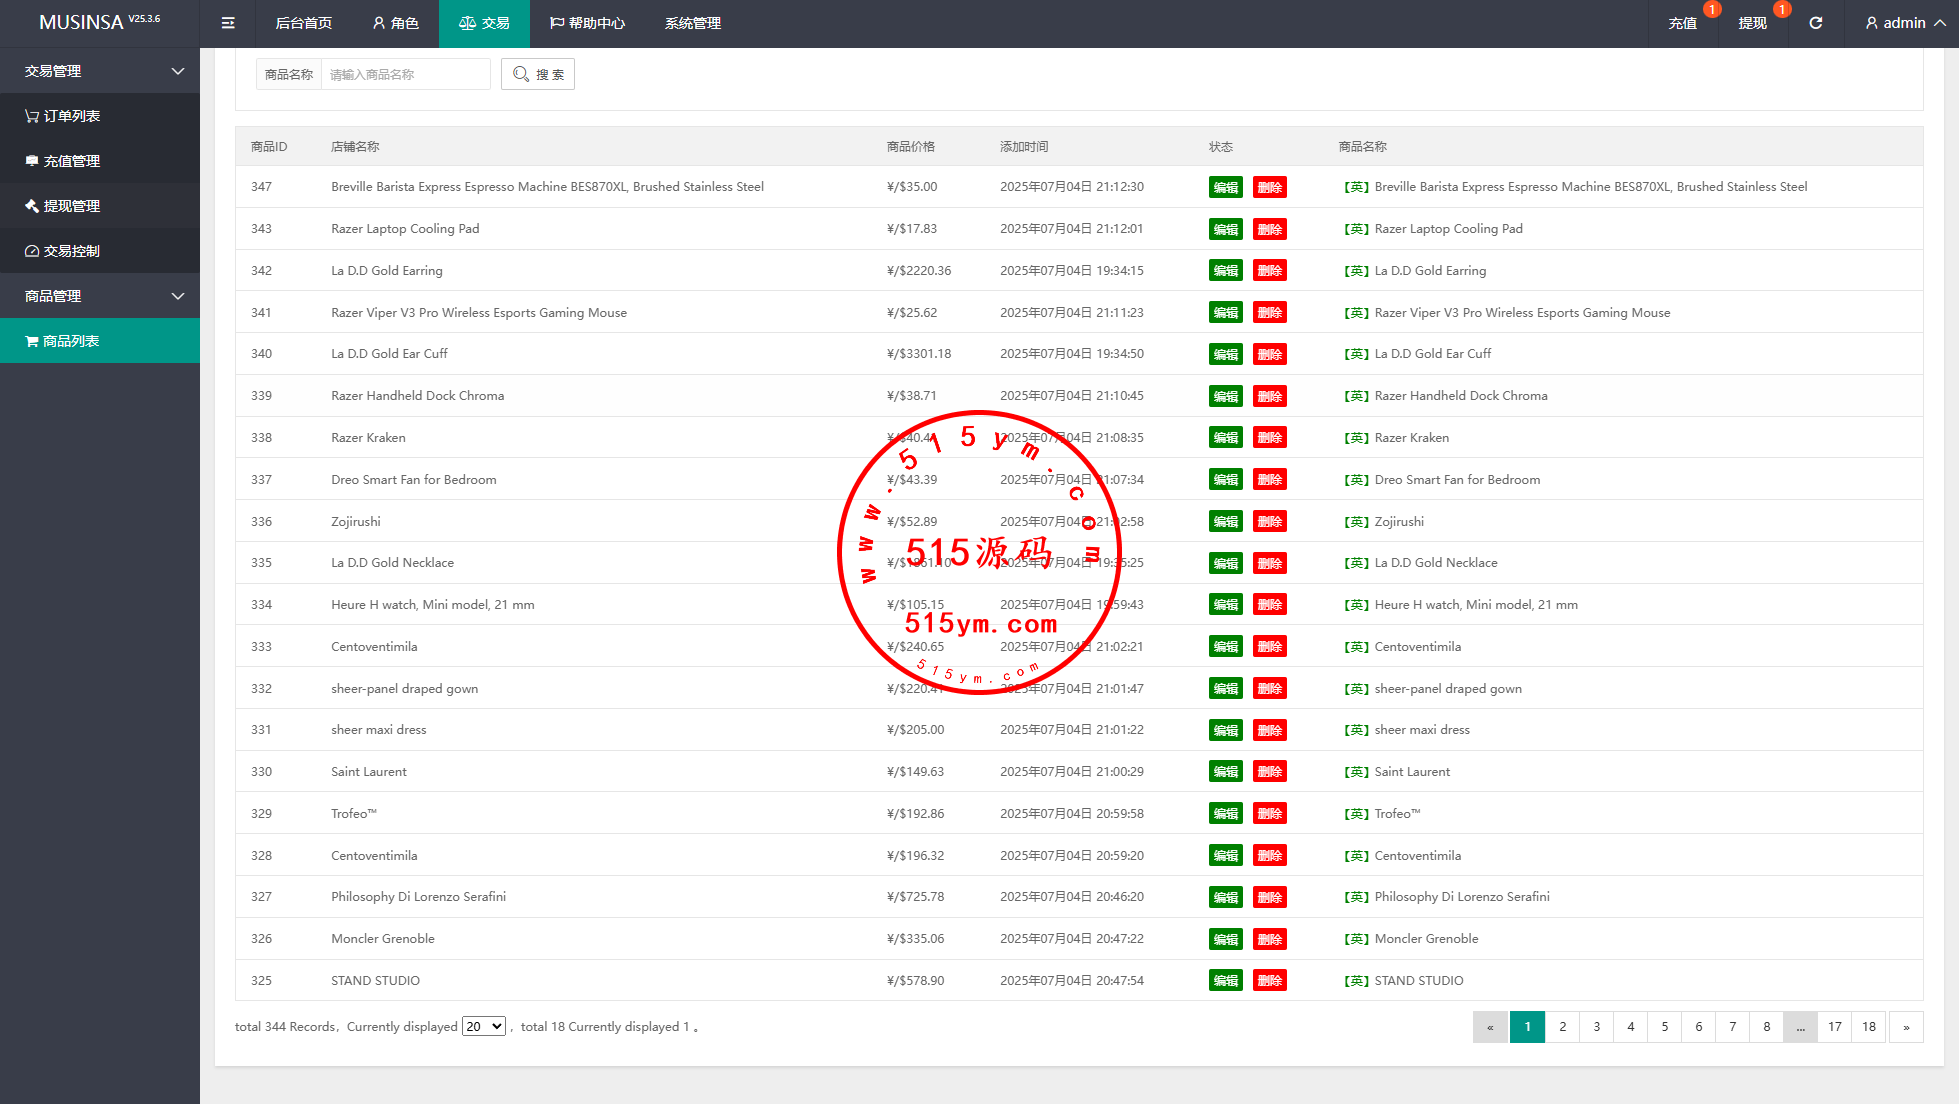Image resolution: width=1959 pixels, height=1104 pixels.
Task: Open the 帮助中心 top menu
Action: (587, 23)
